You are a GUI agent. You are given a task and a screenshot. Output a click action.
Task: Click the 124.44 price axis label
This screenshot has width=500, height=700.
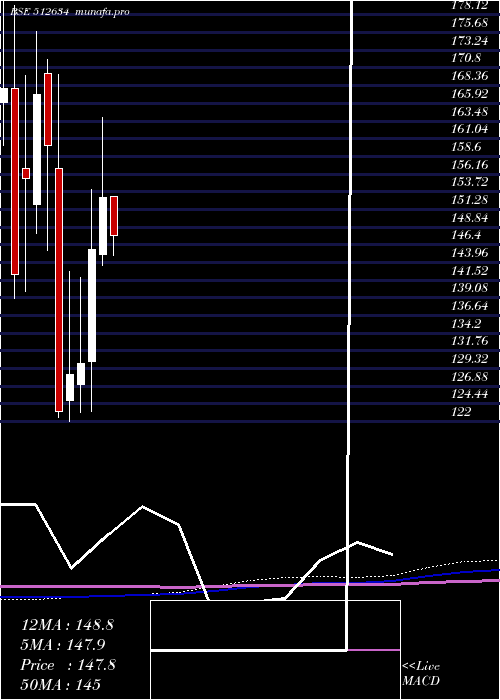pyautogui.click(x=469, y=394)
